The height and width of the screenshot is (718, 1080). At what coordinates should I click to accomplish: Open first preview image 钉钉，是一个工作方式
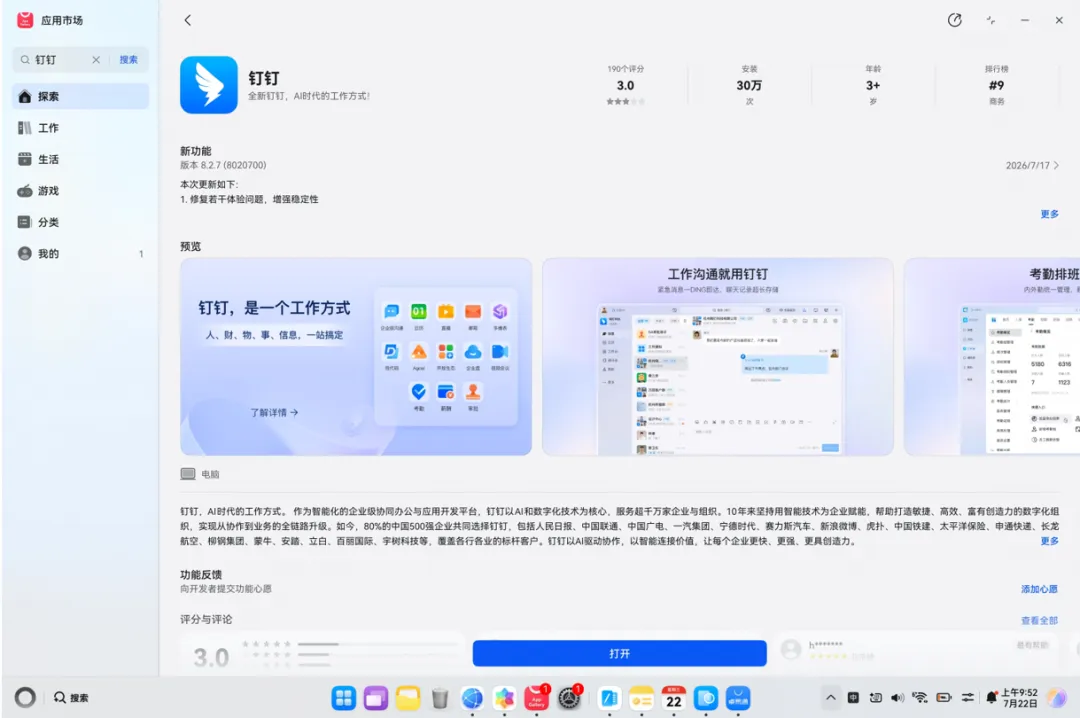(356, 357)
